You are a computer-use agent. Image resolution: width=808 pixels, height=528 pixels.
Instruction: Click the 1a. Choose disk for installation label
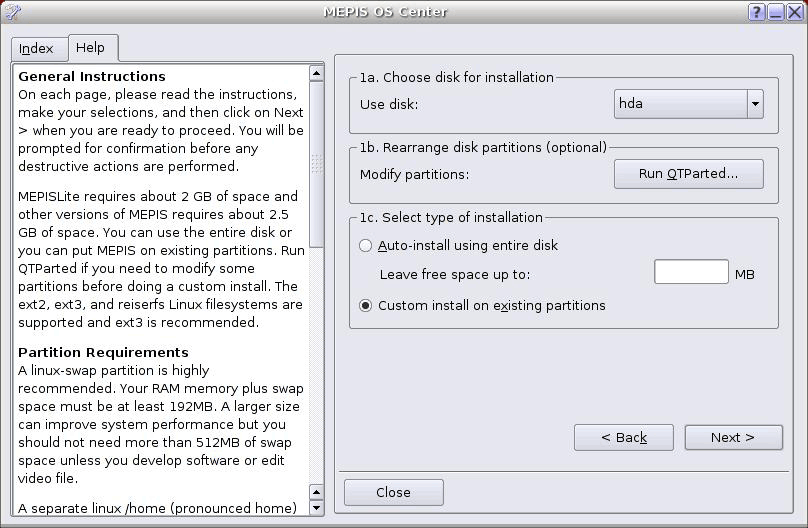coord(457,77)
